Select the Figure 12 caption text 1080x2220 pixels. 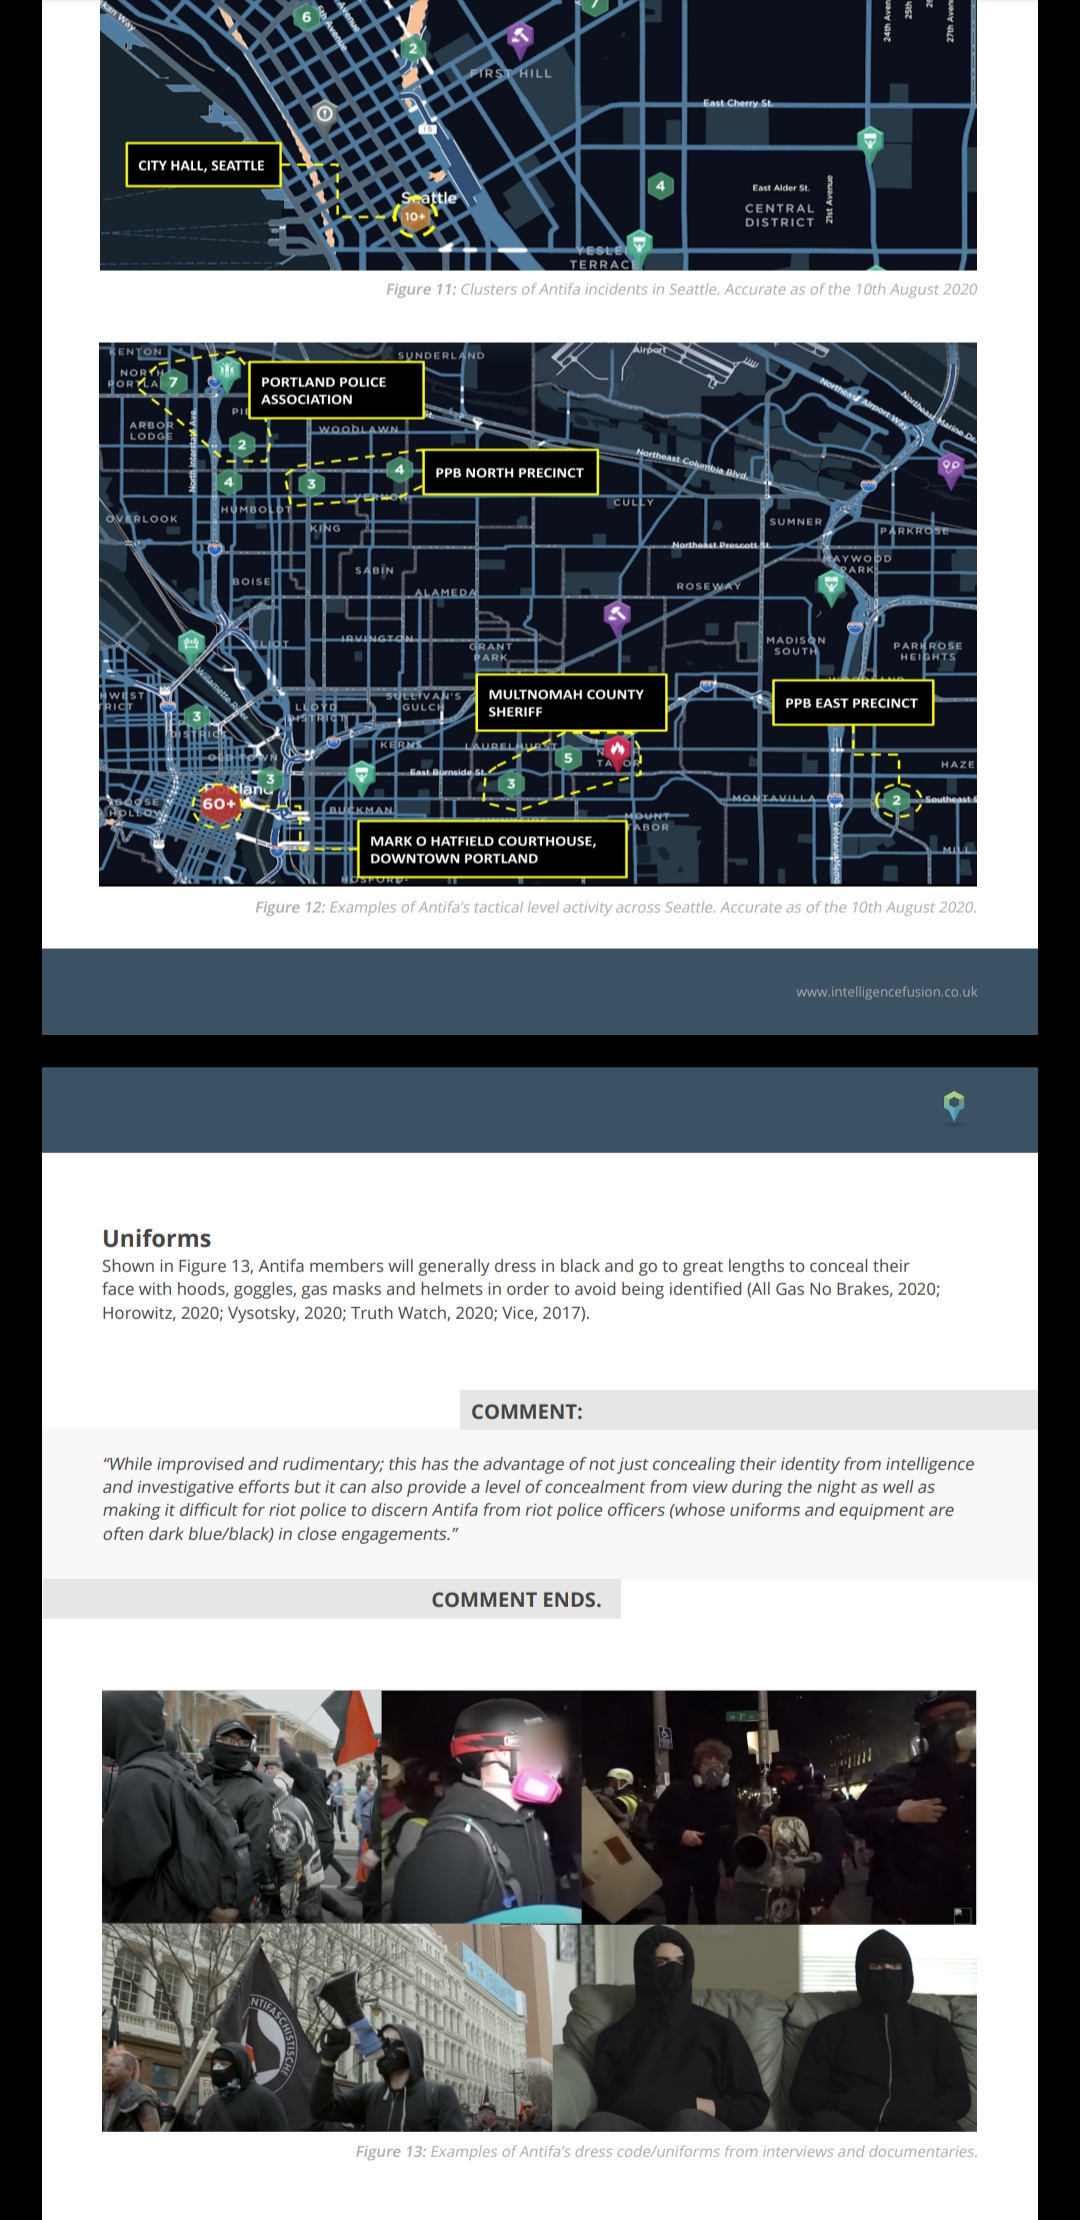pos(616,907)
